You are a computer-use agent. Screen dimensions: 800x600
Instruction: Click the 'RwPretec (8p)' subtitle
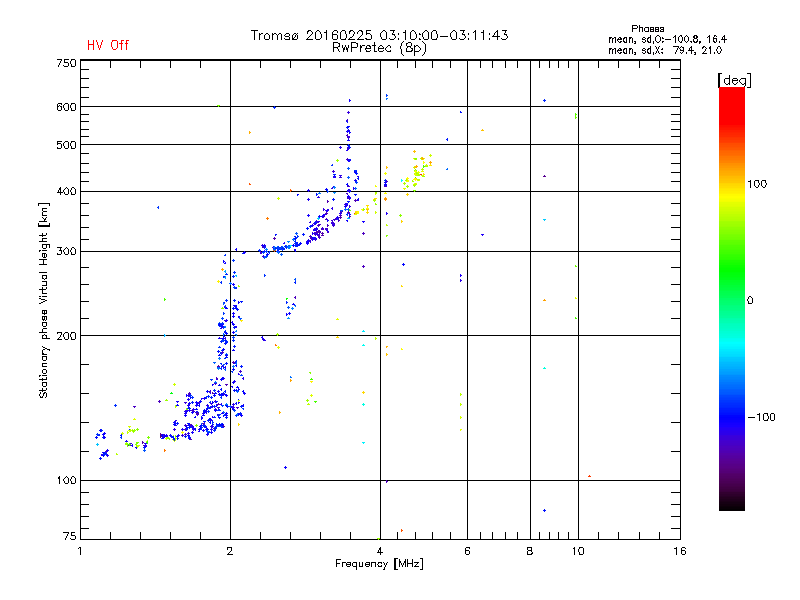(x=379, y=48)
